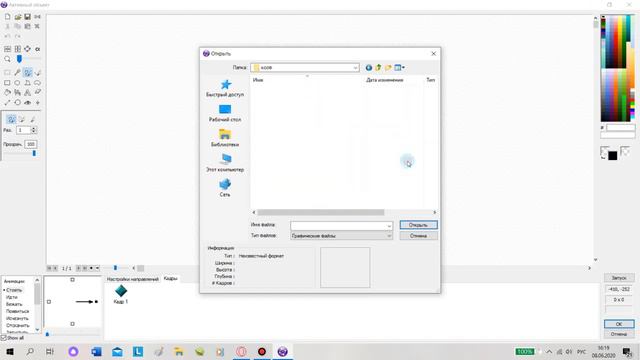Select first brush mode toggle below tools
640x360 pixels.
[11, 119]
